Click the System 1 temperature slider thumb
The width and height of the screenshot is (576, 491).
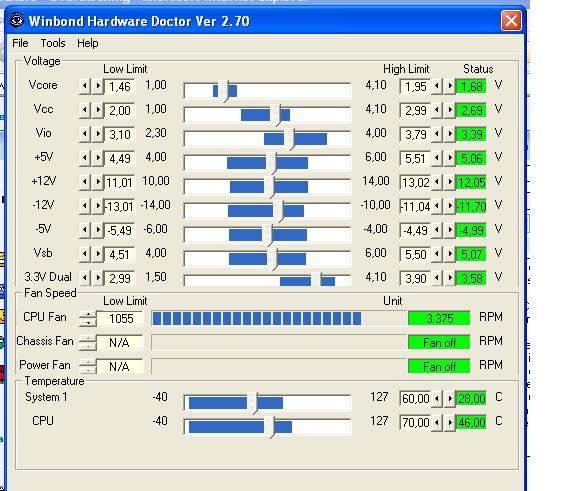[252, 403]
